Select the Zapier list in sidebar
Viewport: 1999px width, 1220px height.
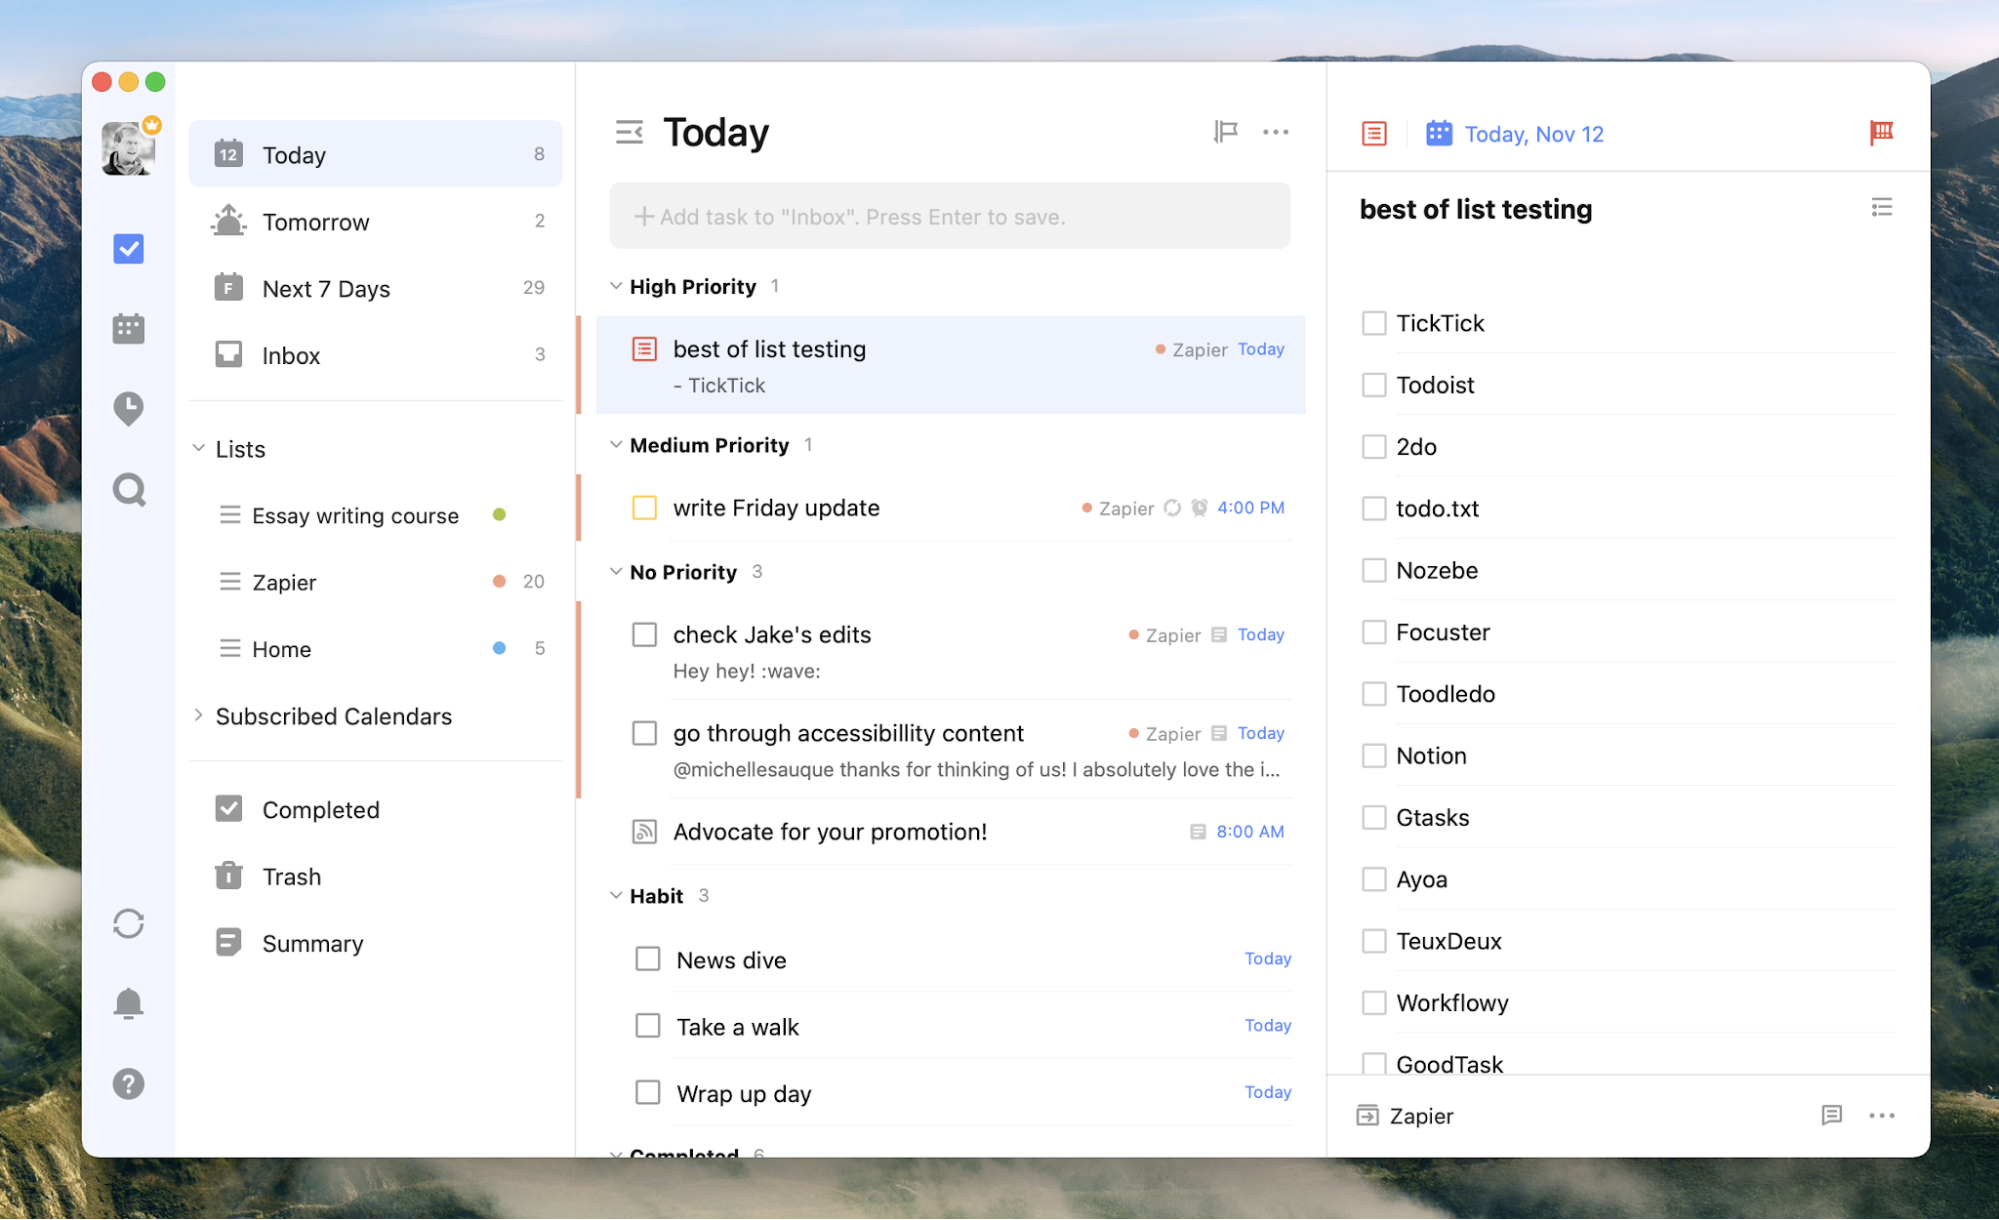(284, 580)
